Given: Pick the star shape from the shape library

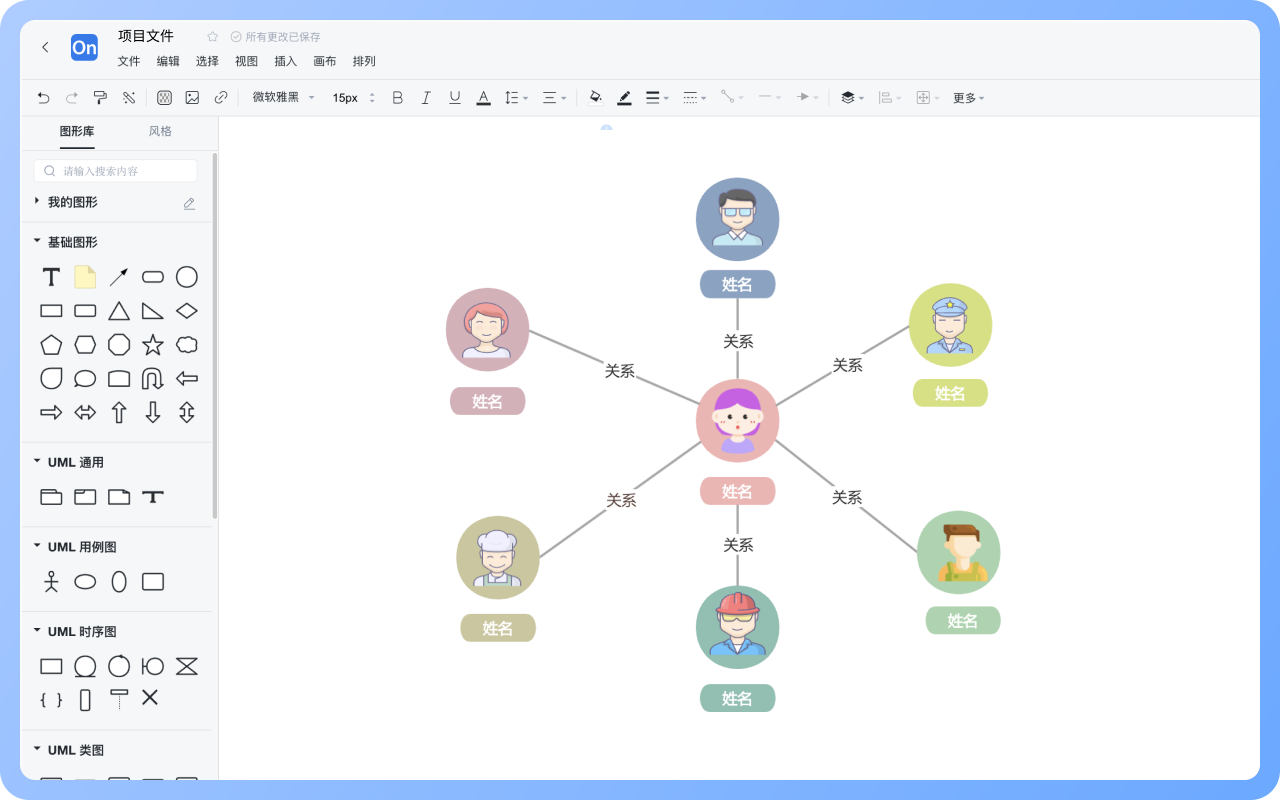Looking at the screenshot, I should (x=152, y=345).
